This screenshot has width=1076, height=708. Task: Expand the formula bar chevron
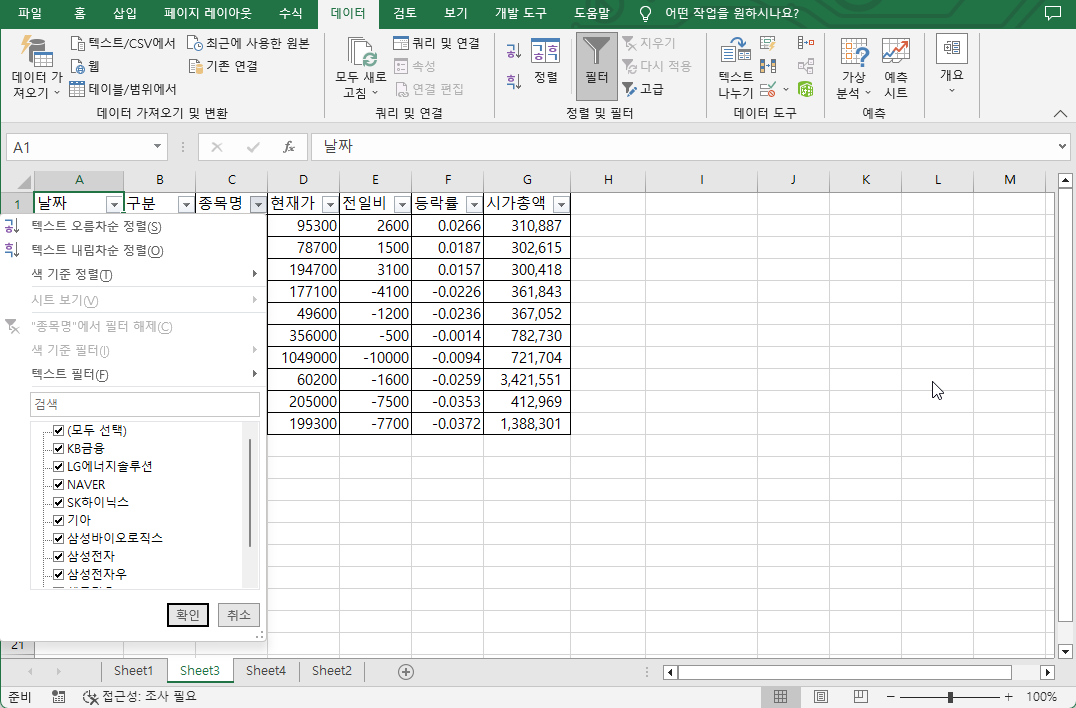pyautogui.click(x=1062, y=147)
